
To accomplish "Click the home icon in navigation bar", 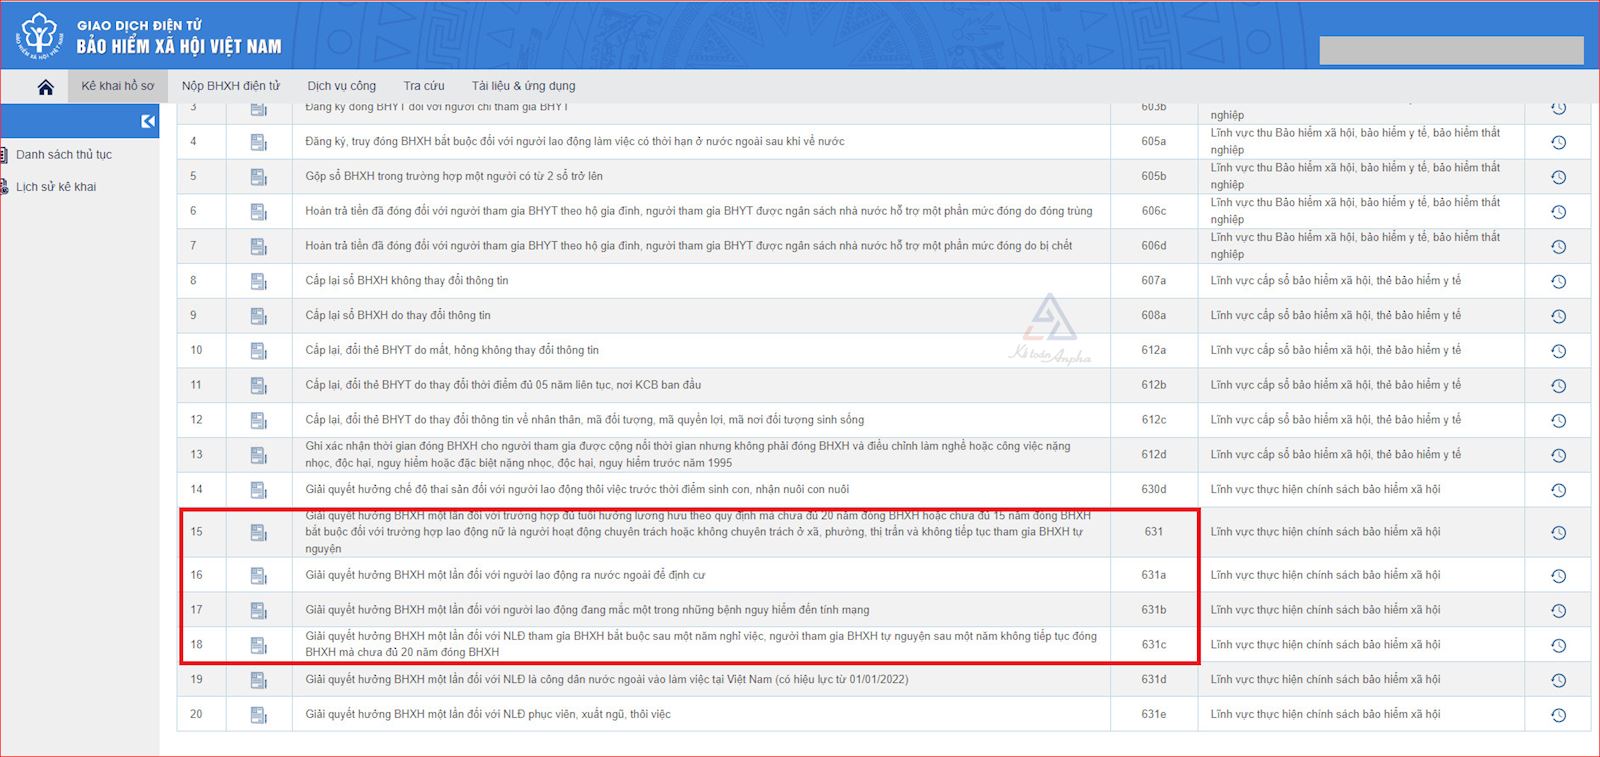I will [x=45, y=87].
